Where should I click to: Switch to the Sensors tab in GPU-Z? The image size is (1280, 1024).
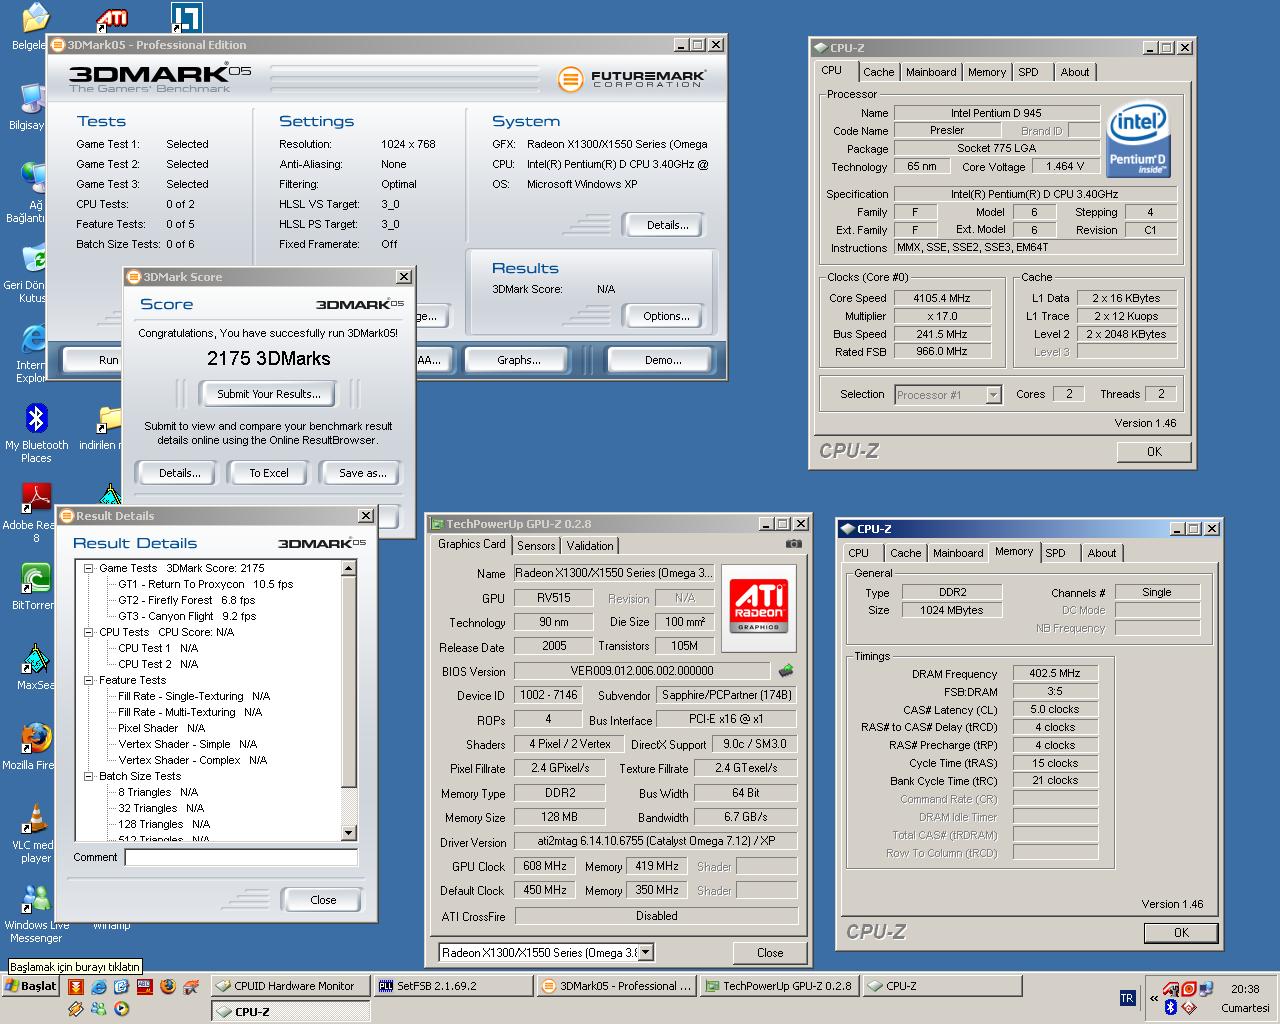point(536,546)
